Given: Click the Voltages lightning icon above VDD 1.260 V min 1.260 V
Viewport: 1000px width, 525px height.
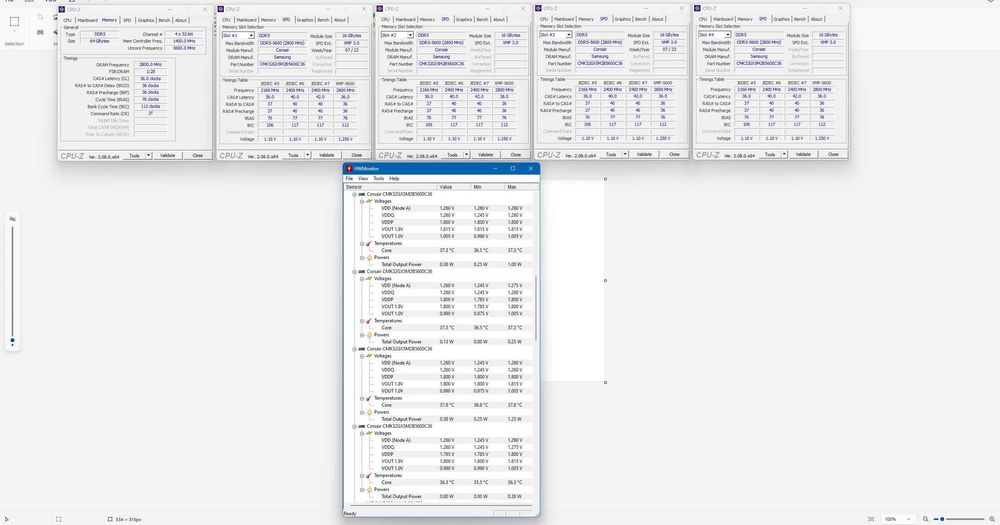Looking at the screenshot, I should [369, 201].
